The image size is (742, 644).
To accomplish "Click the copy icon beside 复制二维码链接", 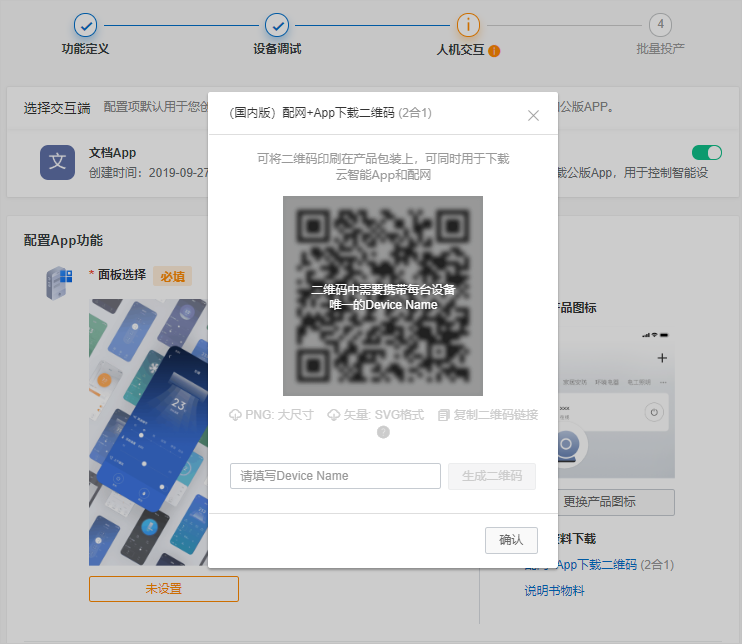I will coord(443,415).
